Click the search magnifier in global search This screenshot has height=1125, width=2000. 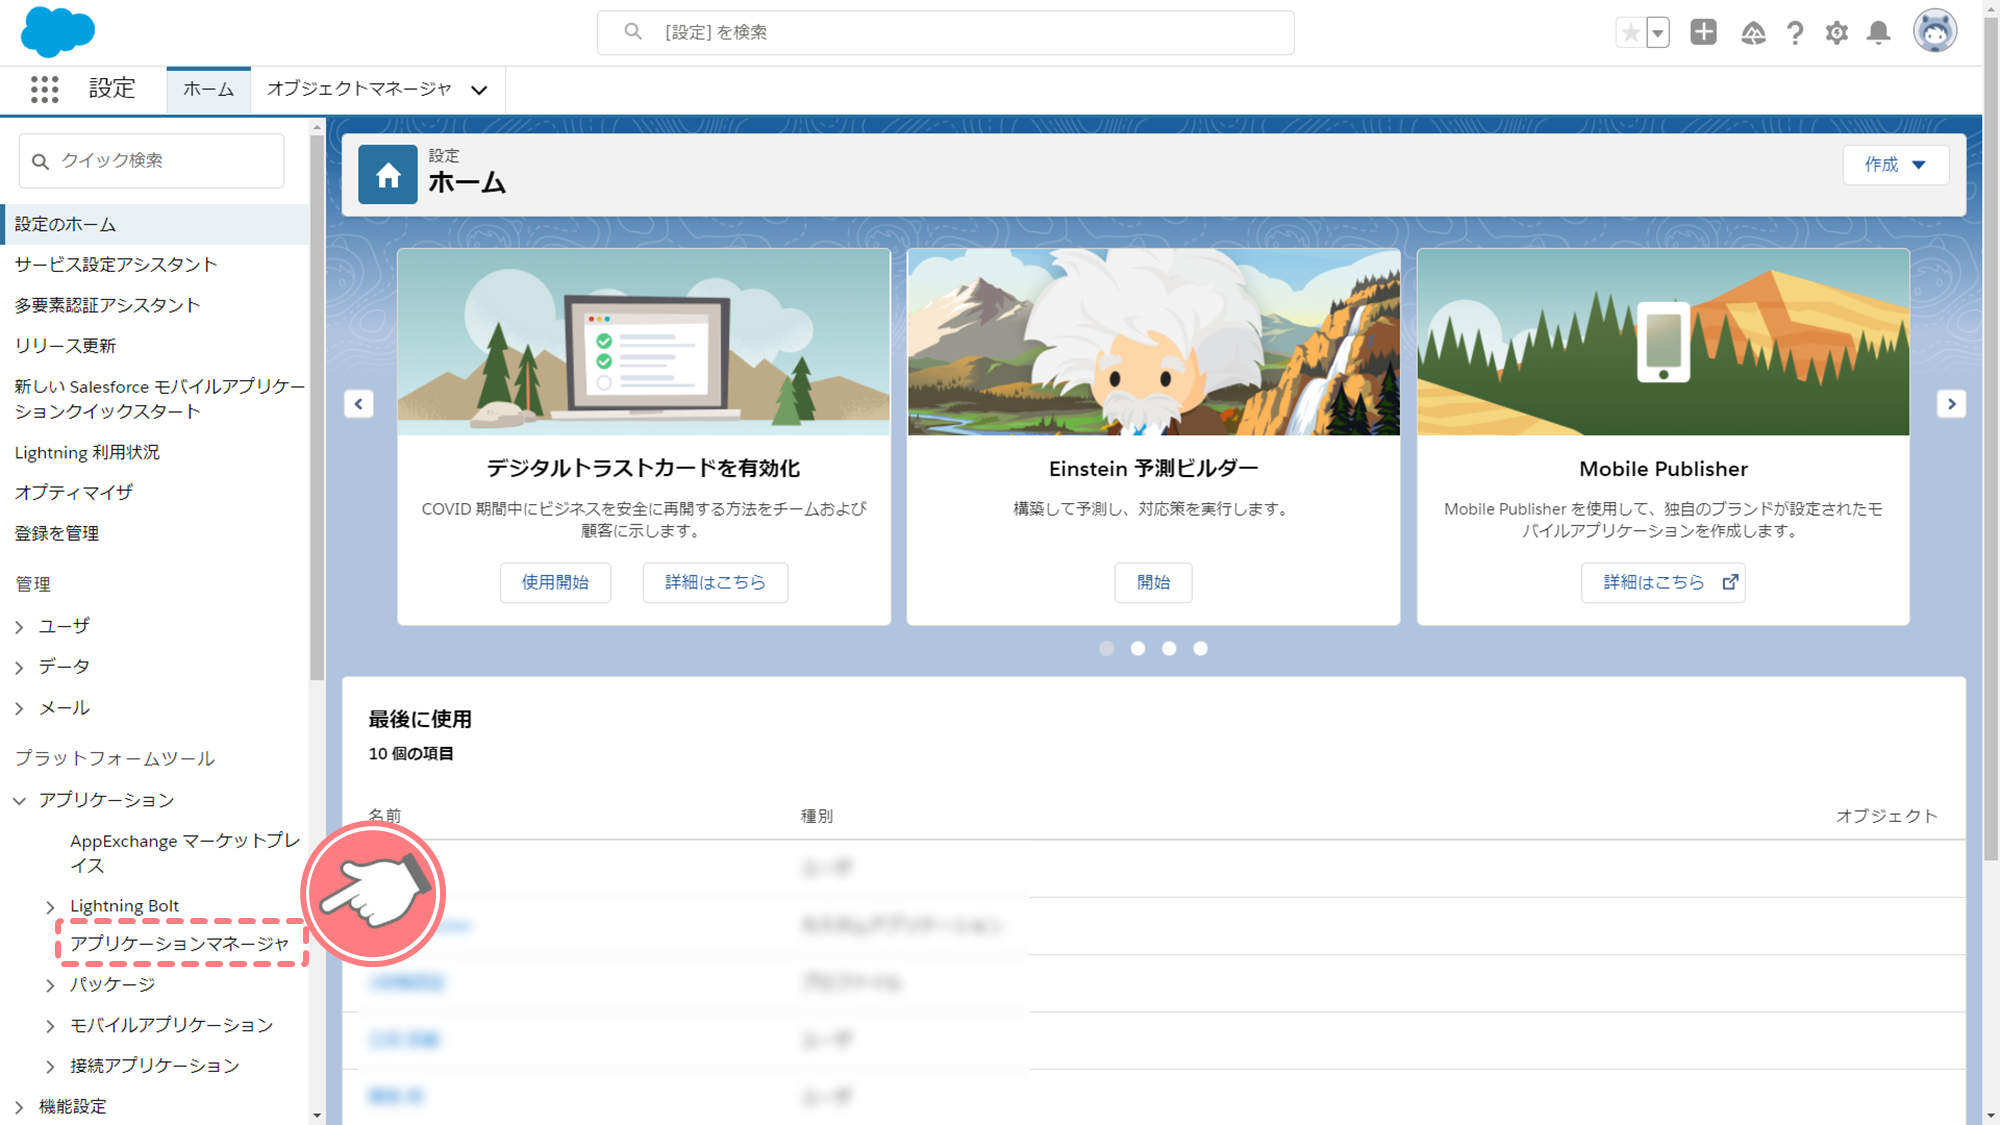click(x=633, y=32)
